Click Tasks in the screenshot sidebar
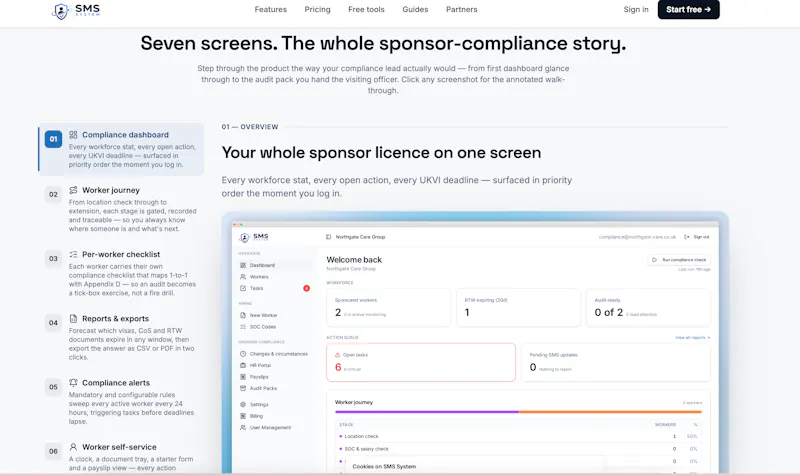Viewport: 800px width, 475px height. pyautogui.click(x=275, y=288)
